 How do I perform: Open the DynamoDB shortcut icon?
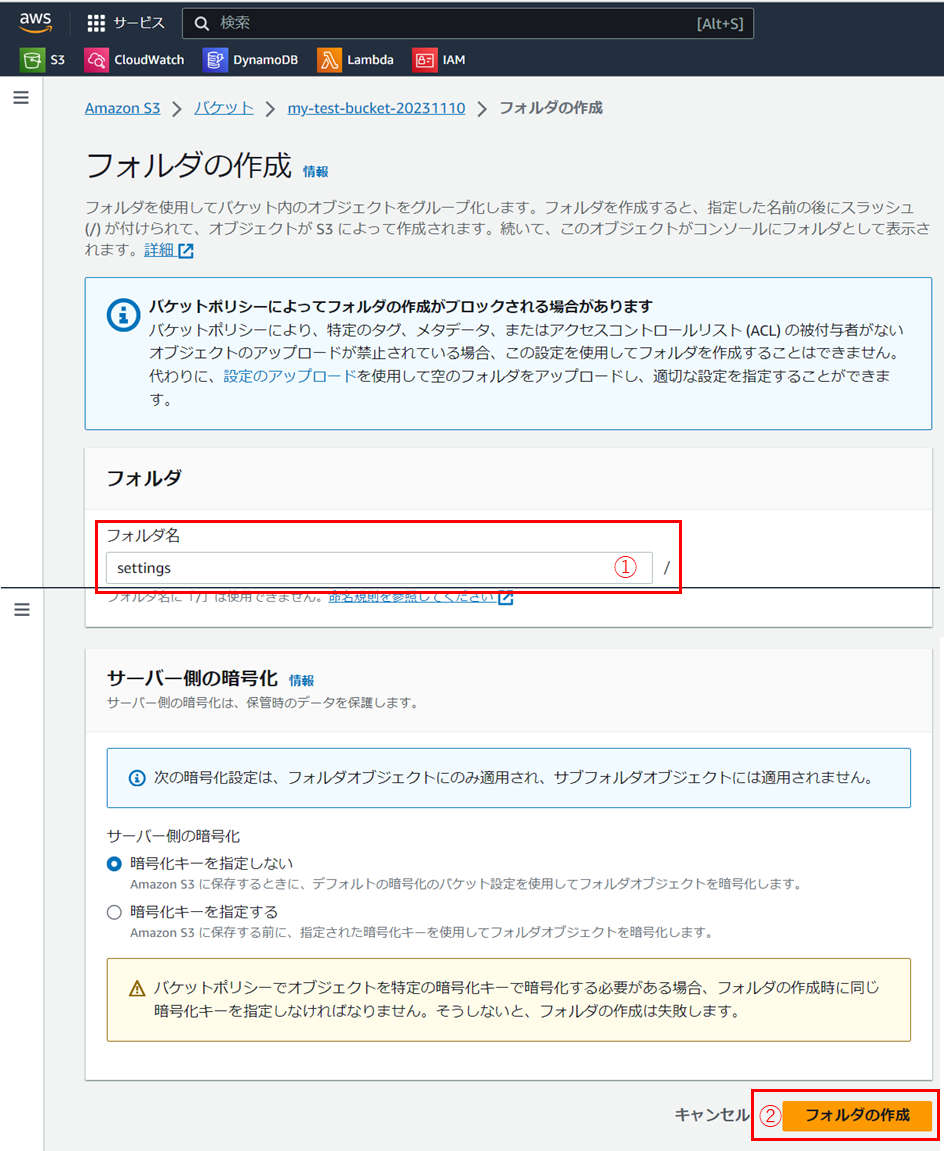pos(214,60)
